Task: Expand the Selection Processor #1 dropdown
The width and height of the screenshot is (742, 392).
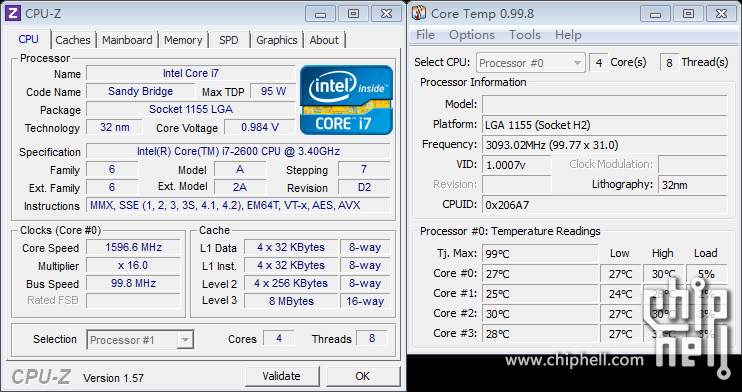Action: pyautogui.click(x=140, y=340)
